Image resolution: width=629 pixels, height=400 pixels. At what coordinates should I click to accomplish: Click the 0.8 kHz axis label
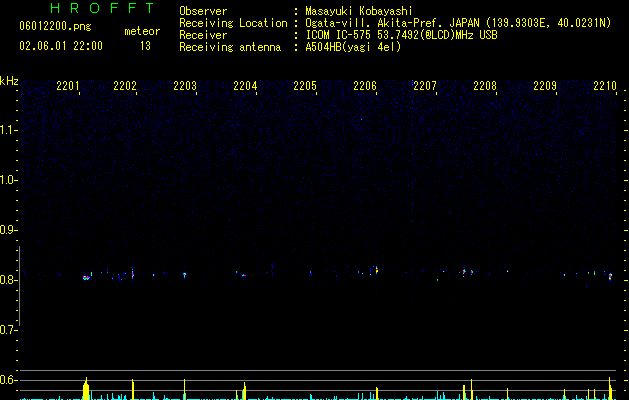click(x=8, y=280)
